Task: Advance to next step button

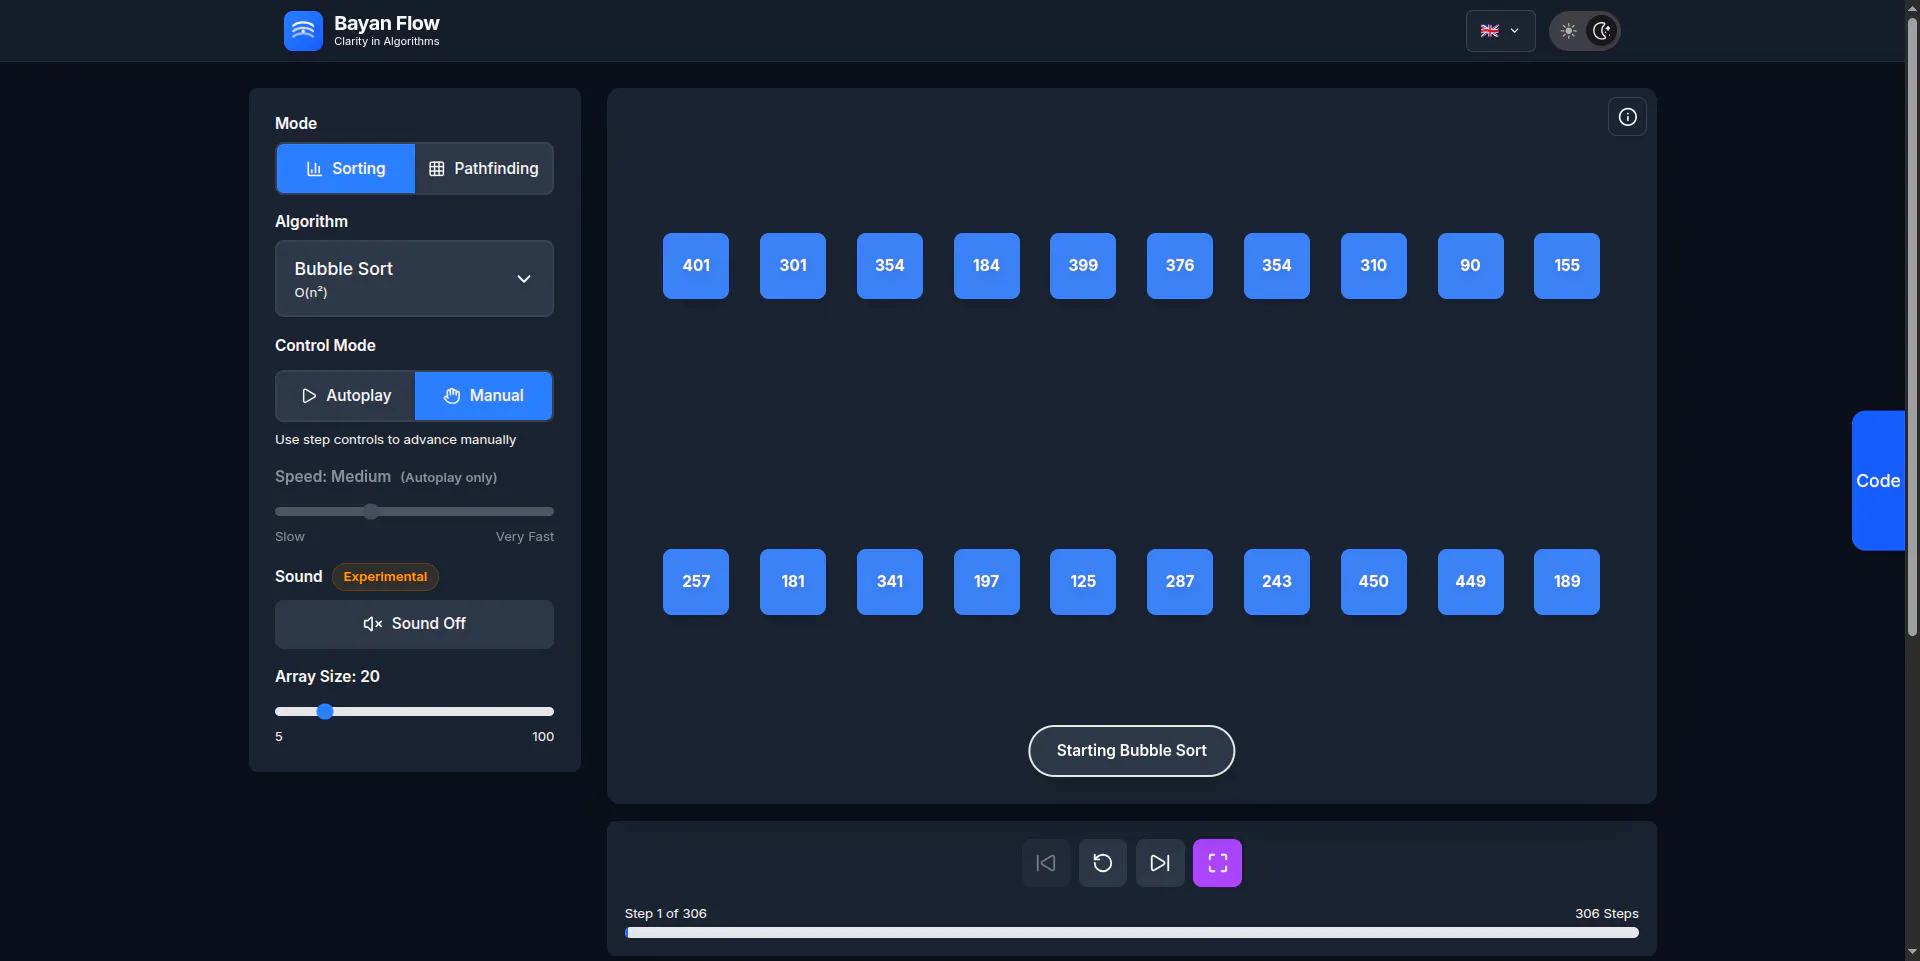Action: 1160,863
